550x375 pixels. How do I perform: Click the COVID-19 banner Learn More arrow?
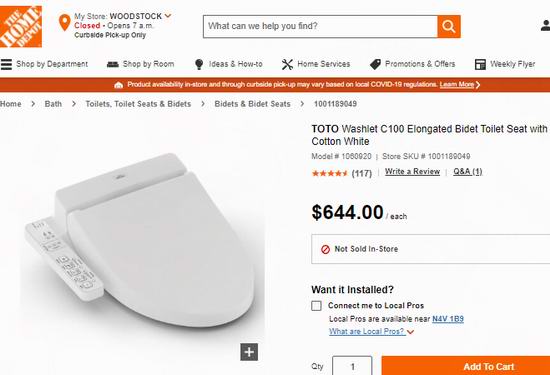coord(478,85)
